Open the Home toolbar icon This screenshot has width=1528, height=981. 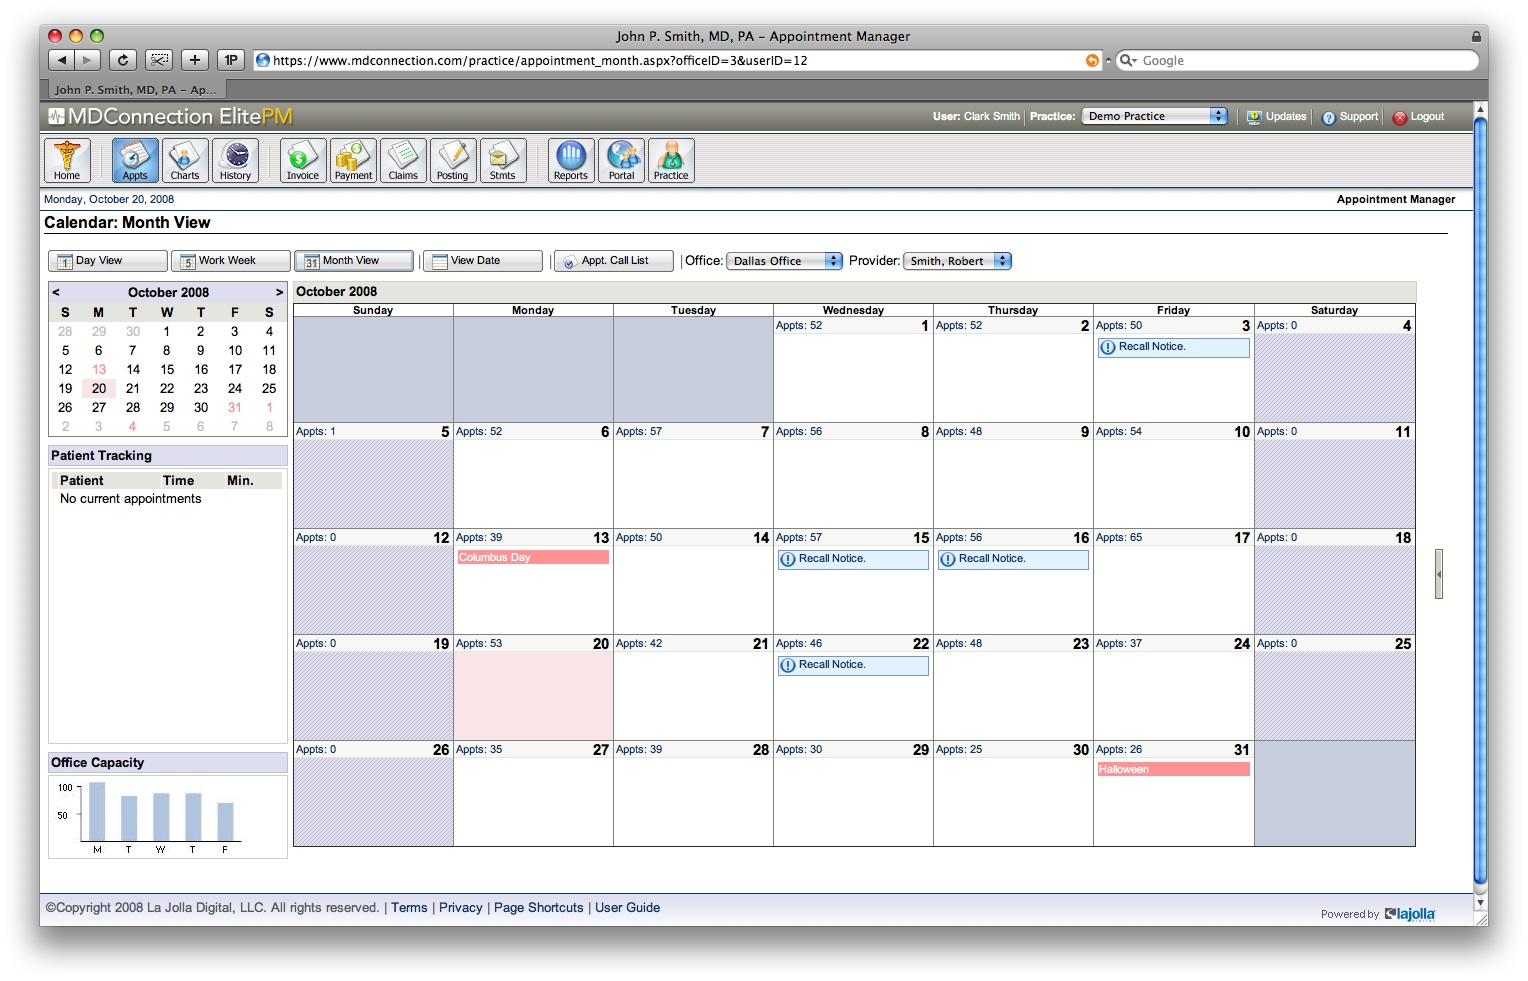pyautogui.click(x=67, y=160)
